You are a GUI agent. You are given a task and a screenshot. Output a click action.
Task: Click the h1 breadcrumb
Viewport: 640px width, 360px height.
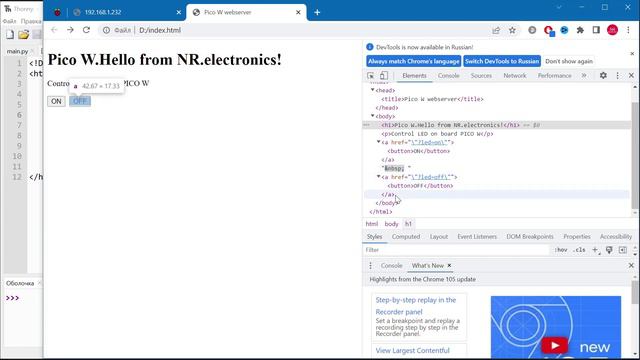[408, 224]
